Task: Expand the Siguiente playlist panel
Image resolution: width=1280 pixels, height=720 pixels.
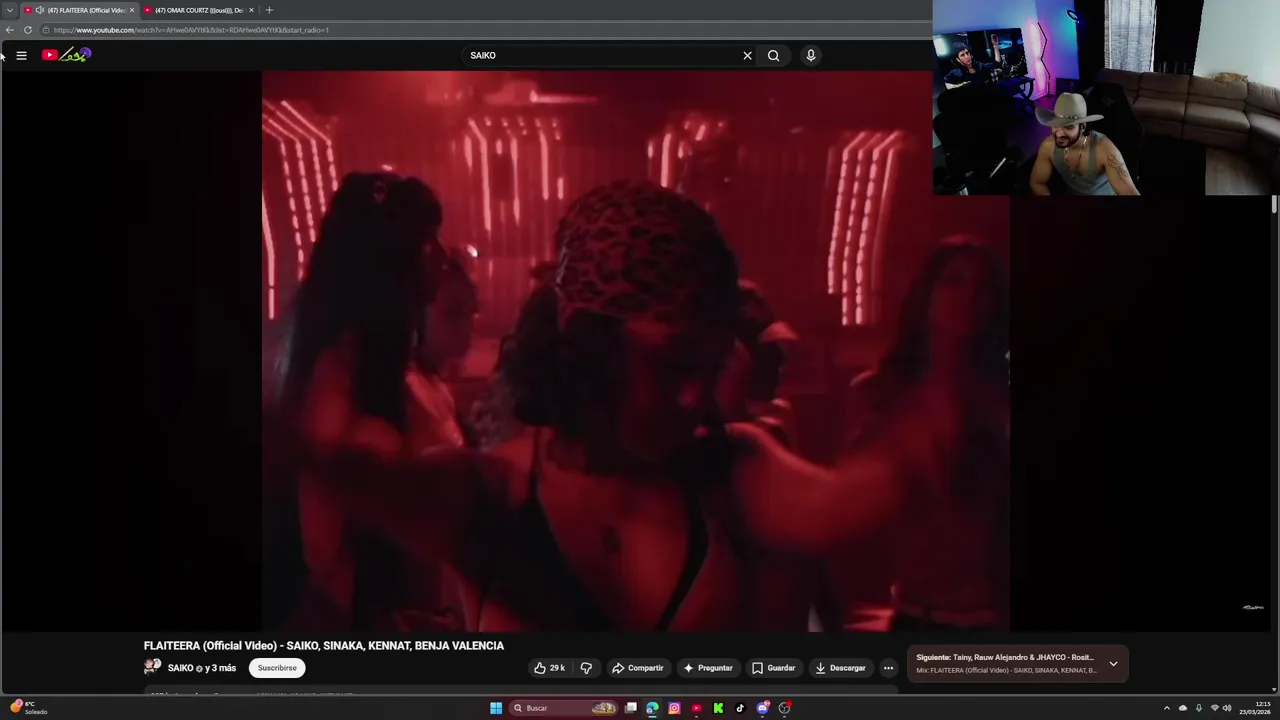Action: 1113,664
